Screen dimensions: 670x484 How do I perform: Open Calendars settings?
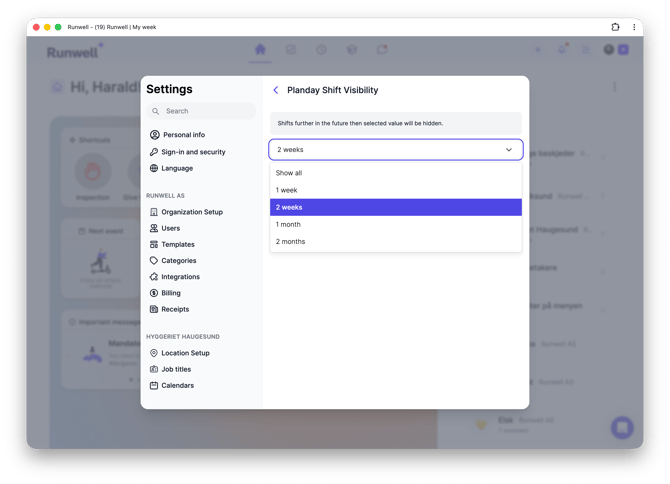coord(172,385)
